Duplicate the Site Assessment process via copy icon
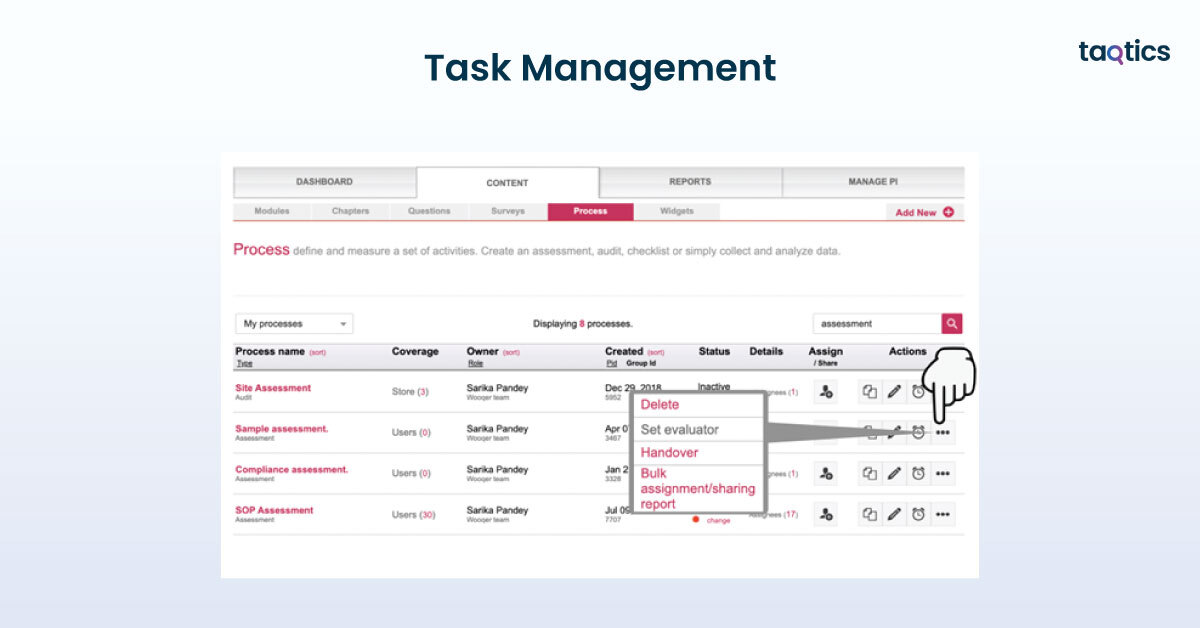The image size is (1200, 628). click(870, 392)
